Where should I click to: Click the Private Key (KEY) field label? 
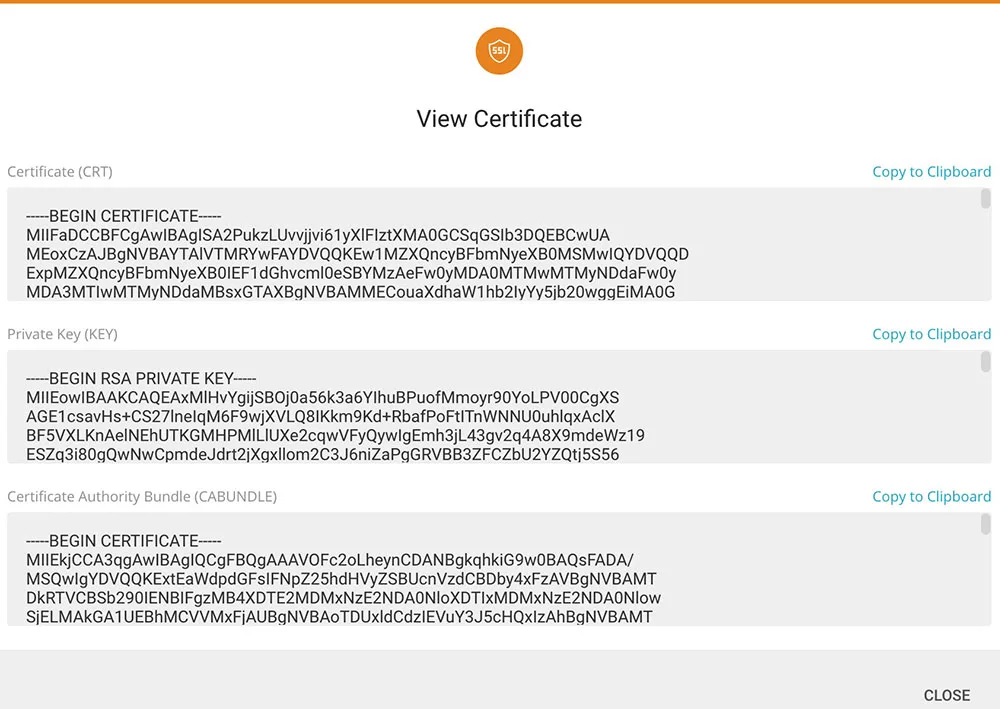[x=62, y=334]
